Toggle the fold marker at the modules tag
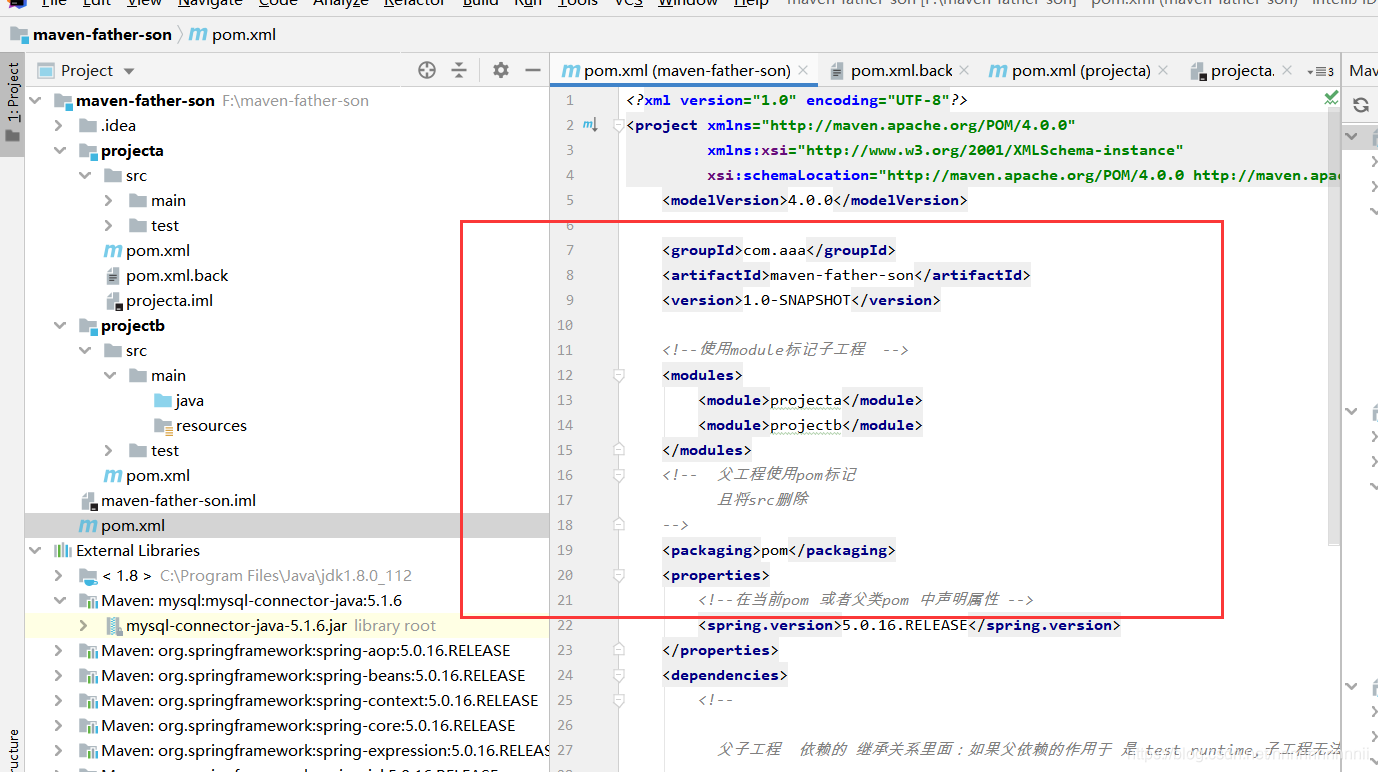This screenshot has width=1378, height=772. coord(619,375)
